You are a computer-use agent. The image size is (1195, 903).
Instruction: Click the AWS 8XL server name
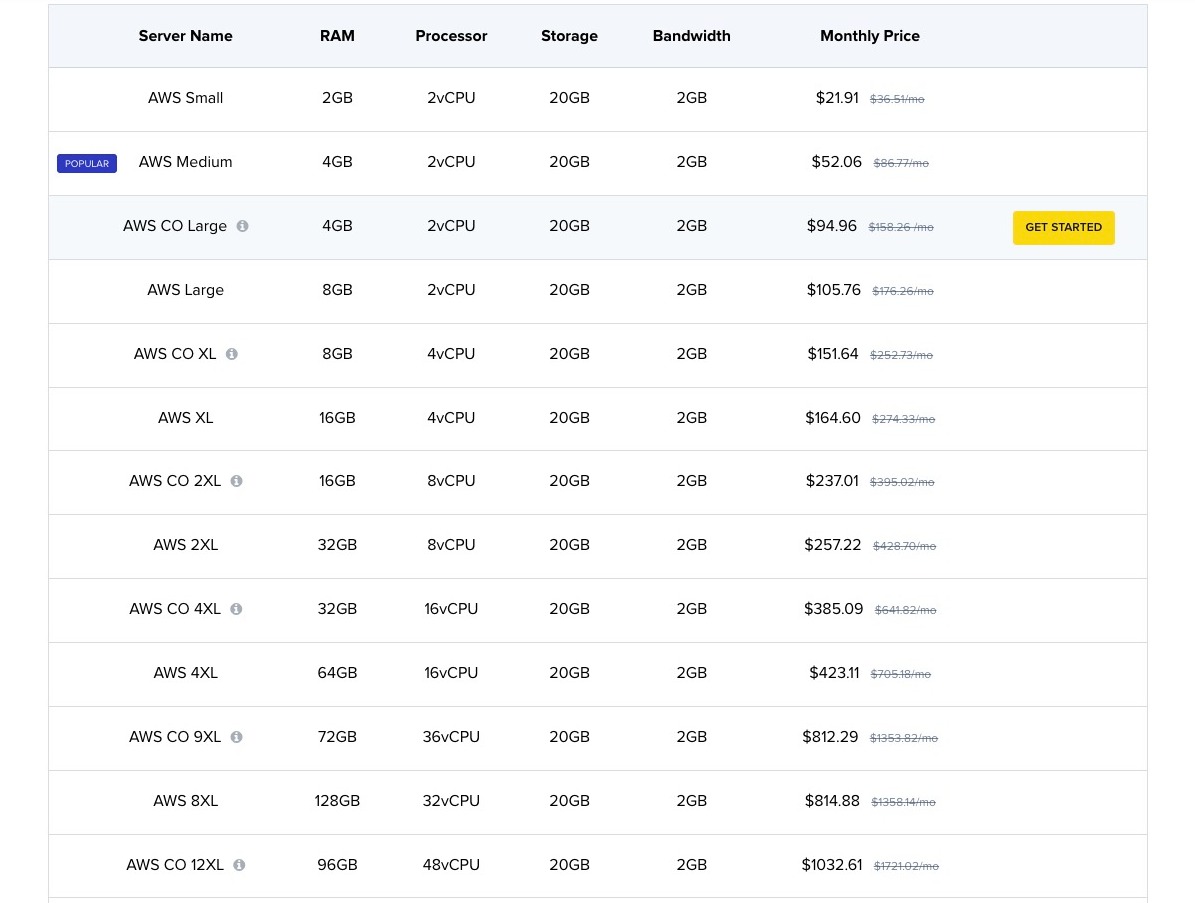pos(185,802)
